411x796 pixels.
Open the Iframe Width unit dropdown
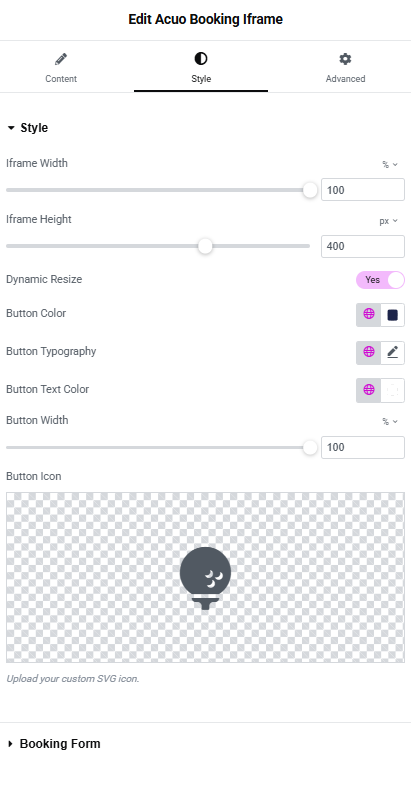click(390, 164)
